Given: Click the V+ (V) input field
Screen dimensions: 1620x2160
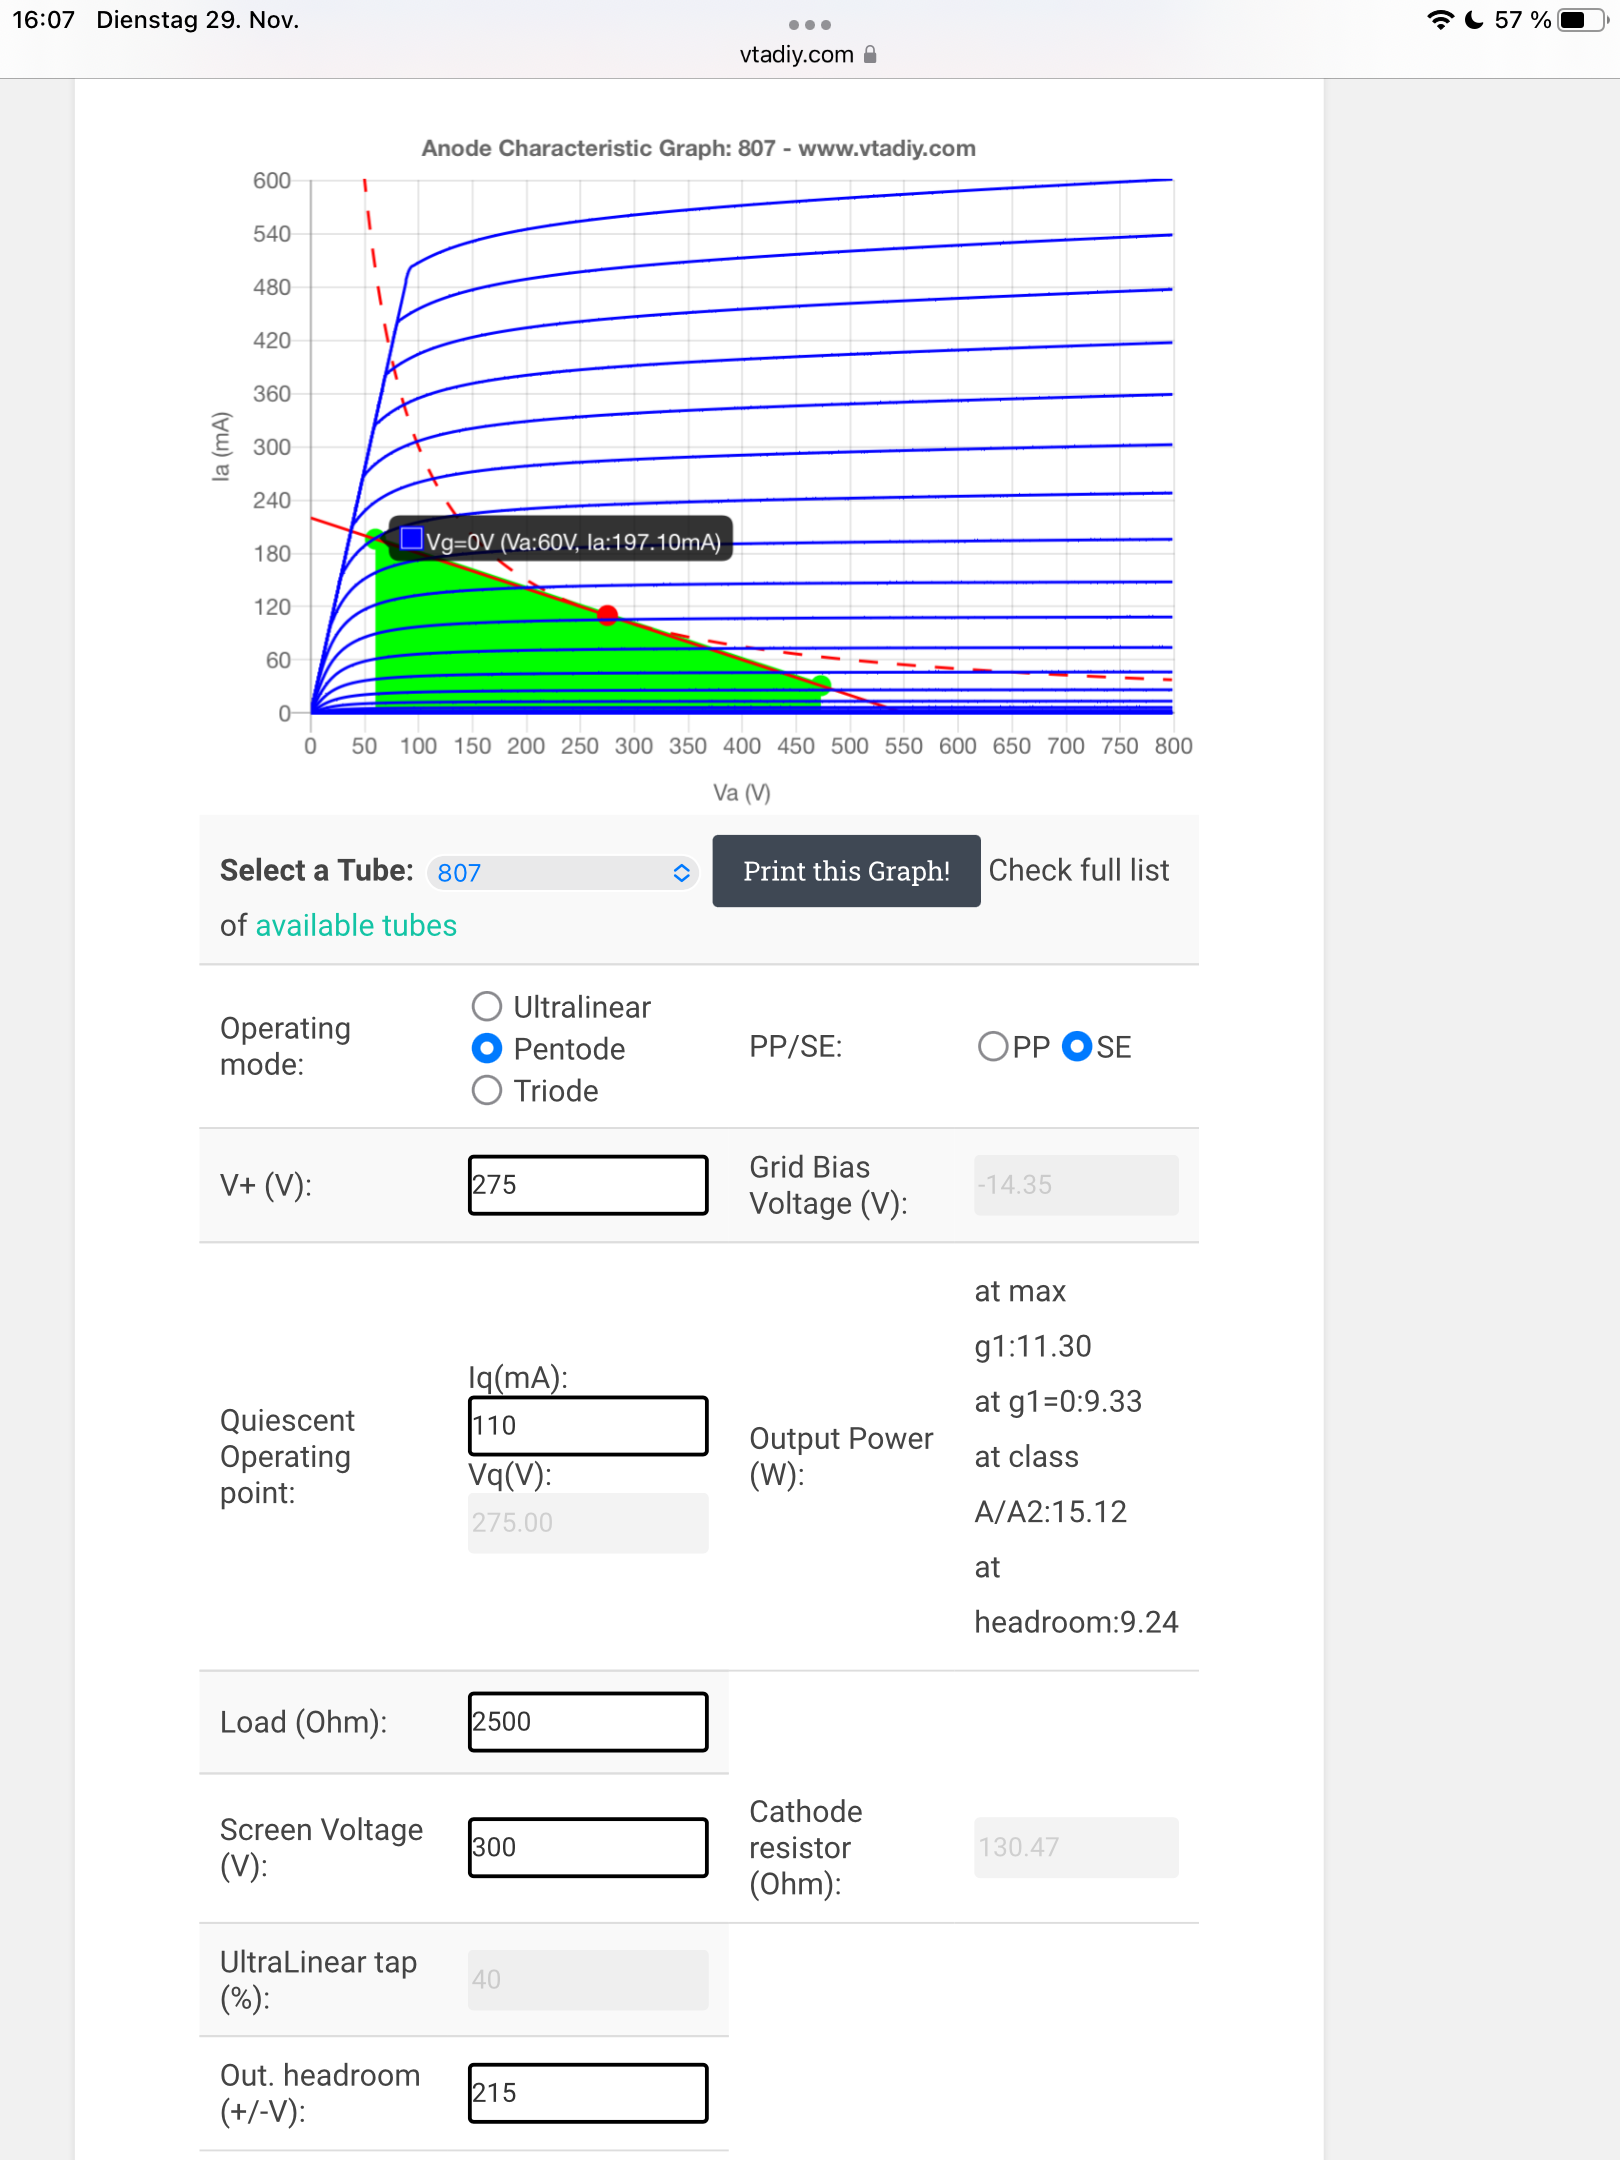Looking at the screenshot, I should pos(588,1185).
